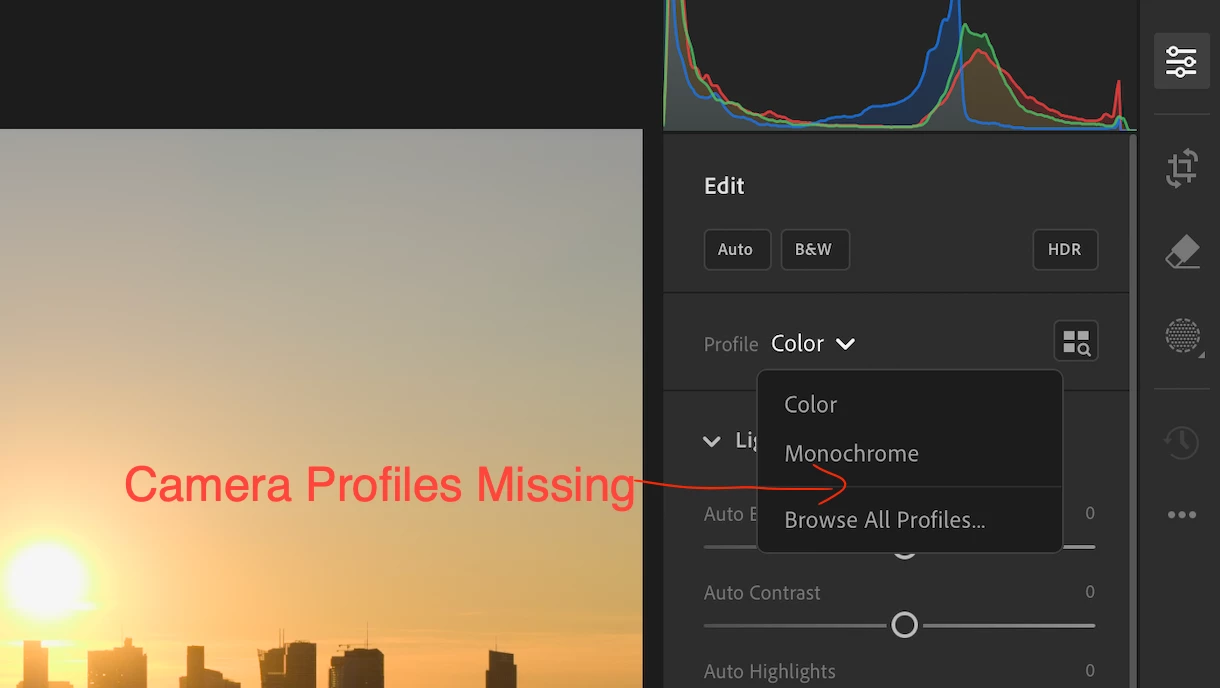This screenshot has height=688, width=1220.
Task: Click the Auto button
Action: pos(737,250)
